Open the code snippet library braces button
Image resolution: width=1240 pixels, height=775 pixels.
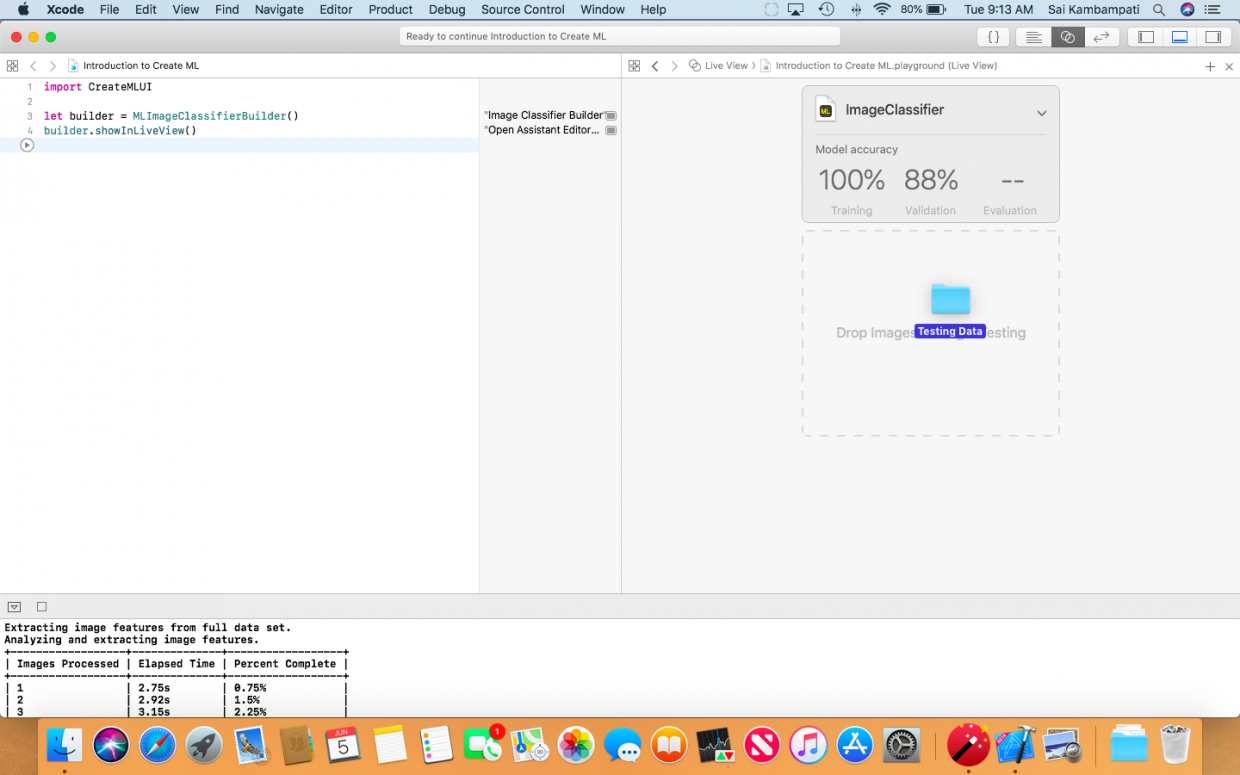992,37
